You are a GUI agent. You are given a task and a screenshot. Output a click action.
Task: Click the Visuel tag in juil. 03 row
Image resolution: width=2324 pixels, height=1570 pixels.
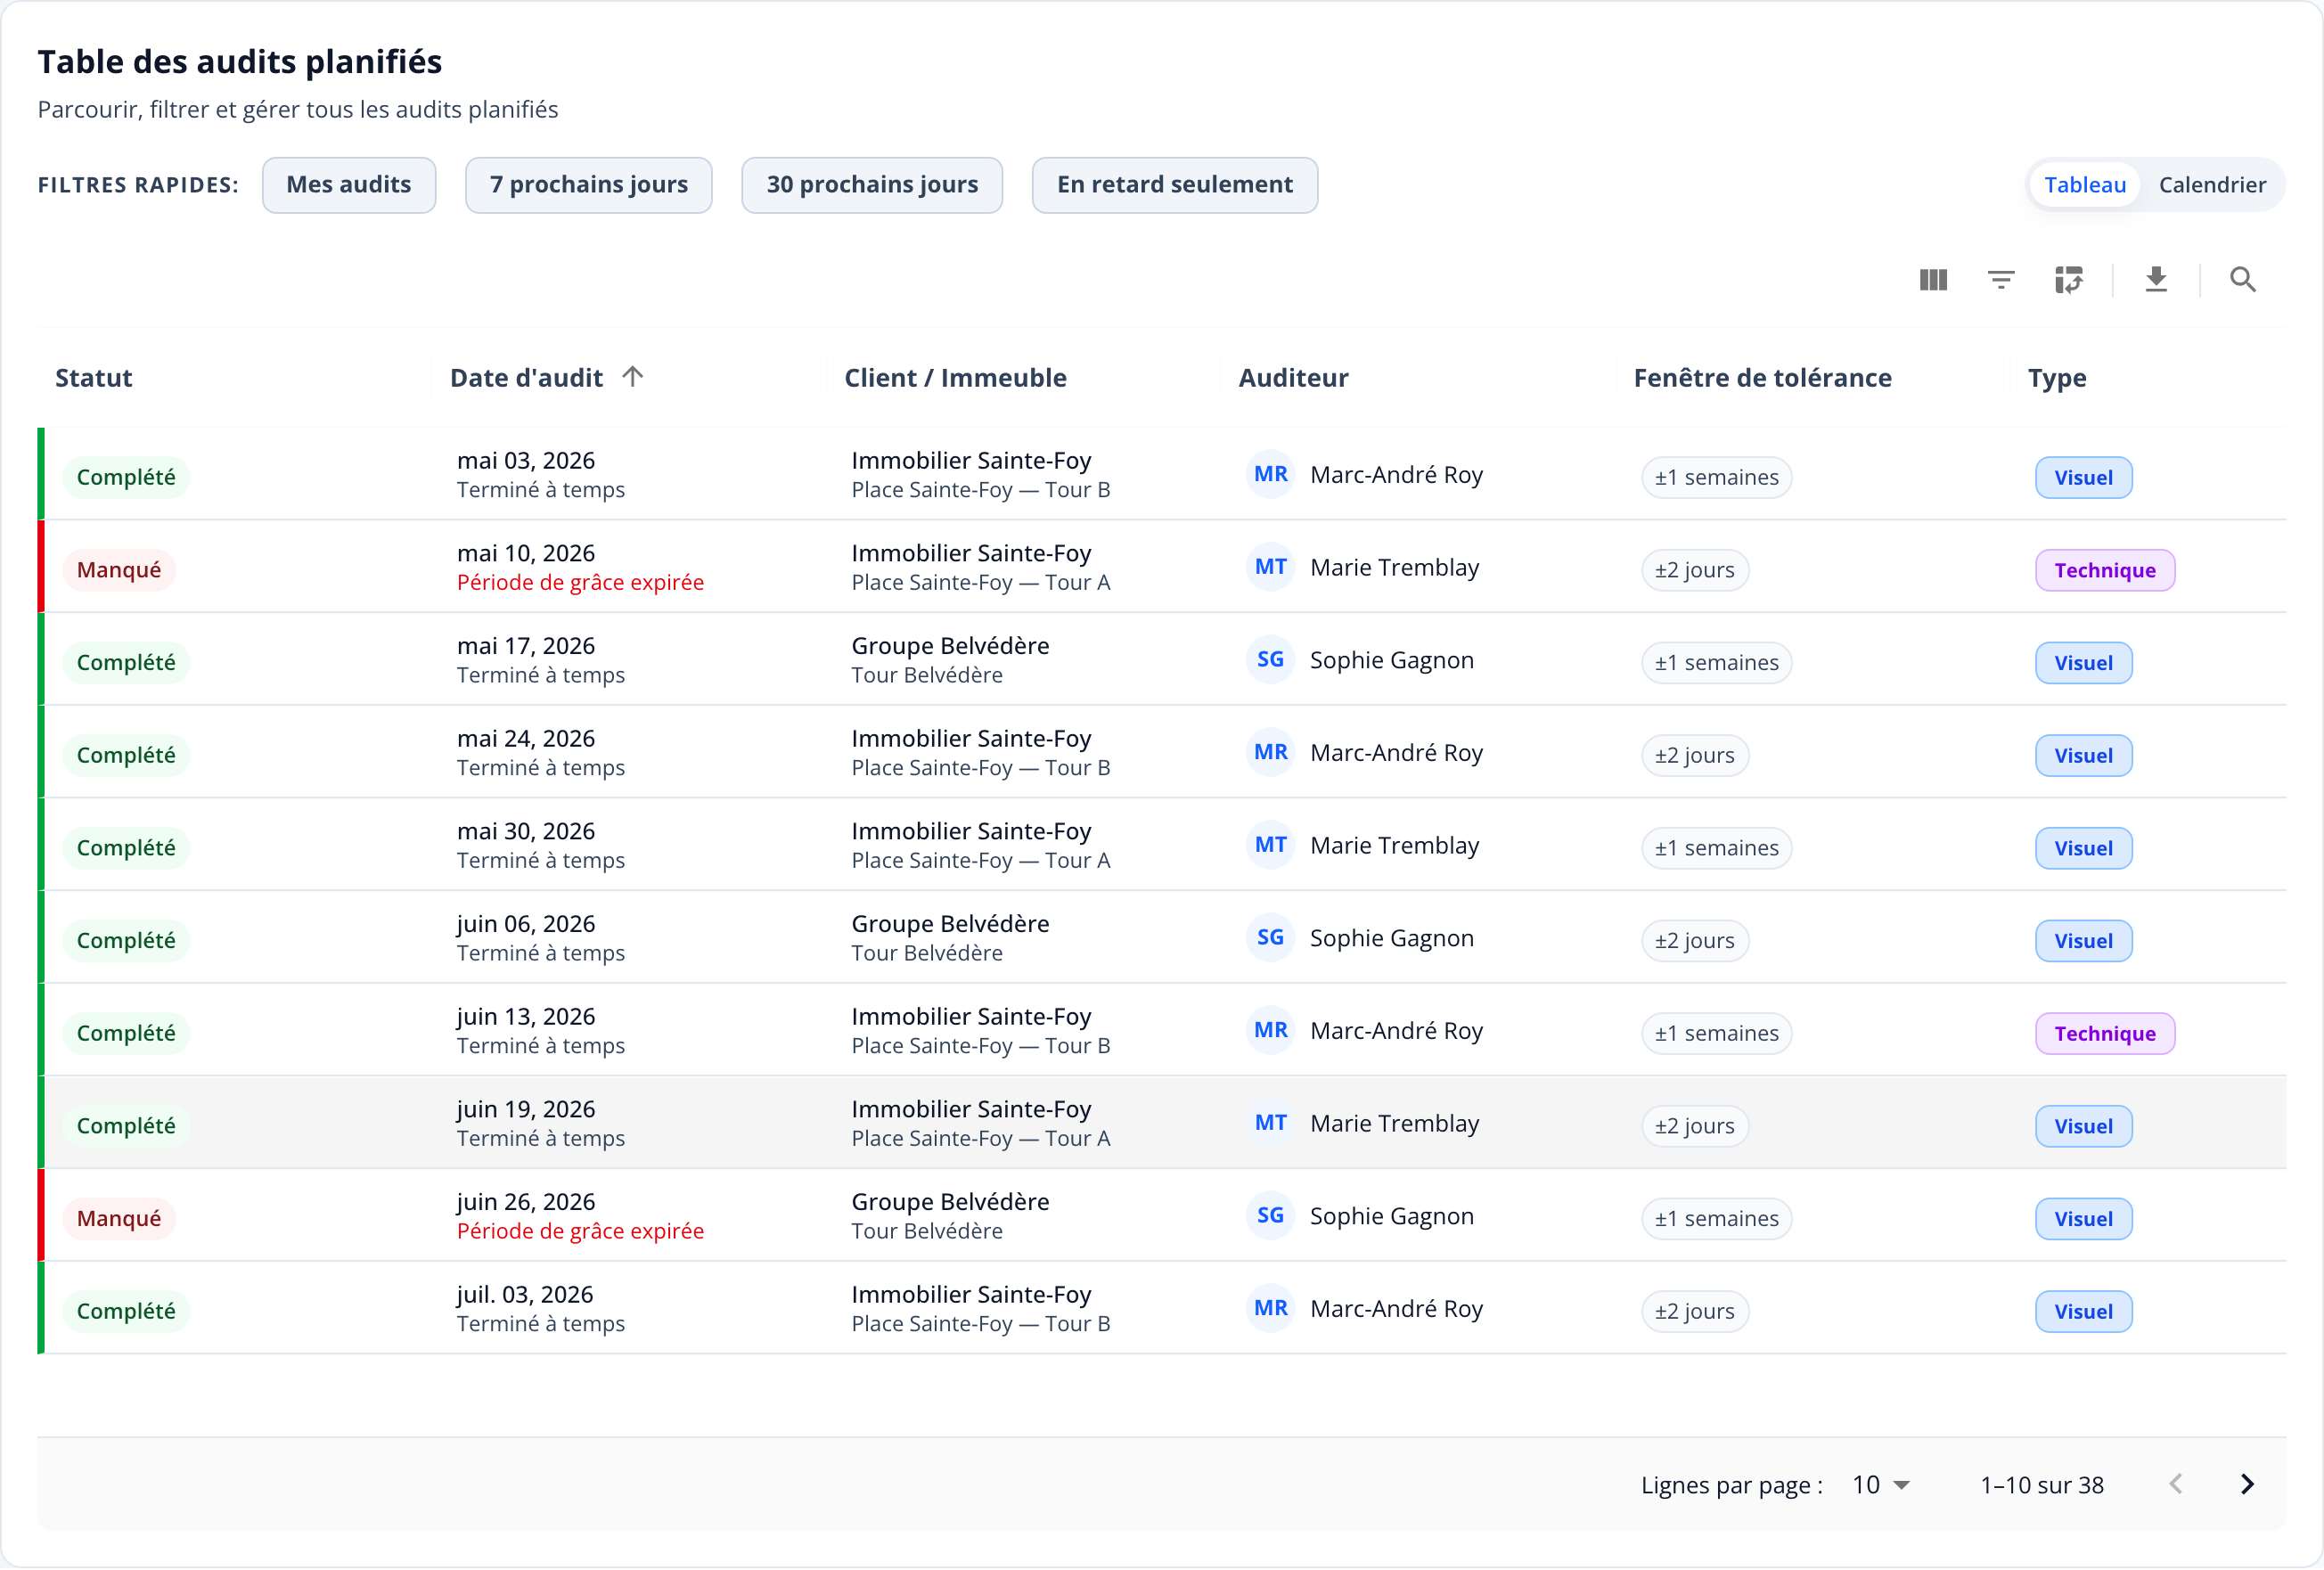pyautogui.click(x=2083, y=1311)
